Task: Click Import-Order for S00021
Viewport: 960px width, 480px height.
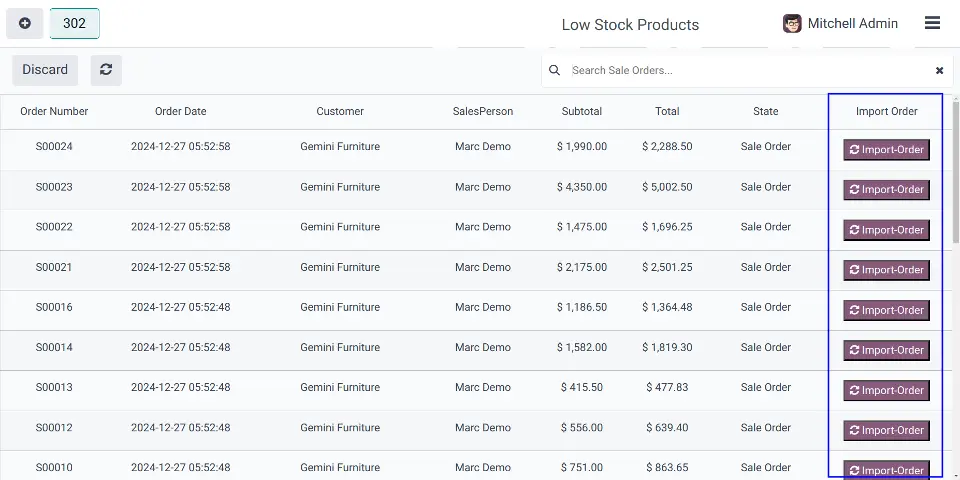Action: tap(887, 270)
